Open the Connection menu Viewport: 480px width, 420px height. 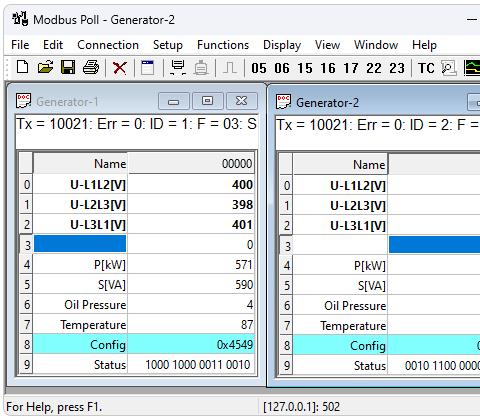point(108,45)
